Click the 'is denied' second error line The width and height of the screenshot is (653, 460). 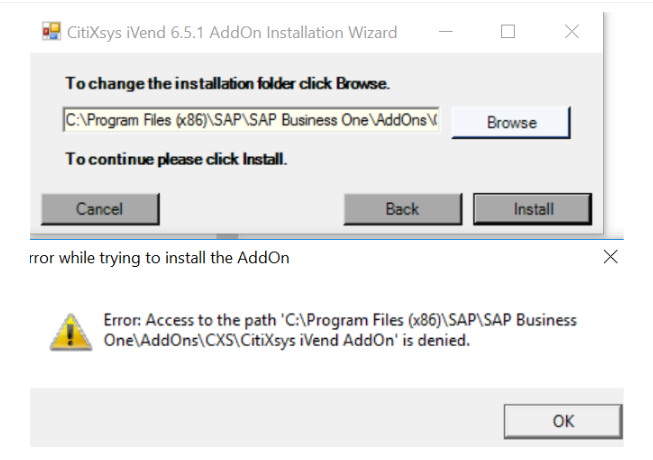click(x=287, y=341)
